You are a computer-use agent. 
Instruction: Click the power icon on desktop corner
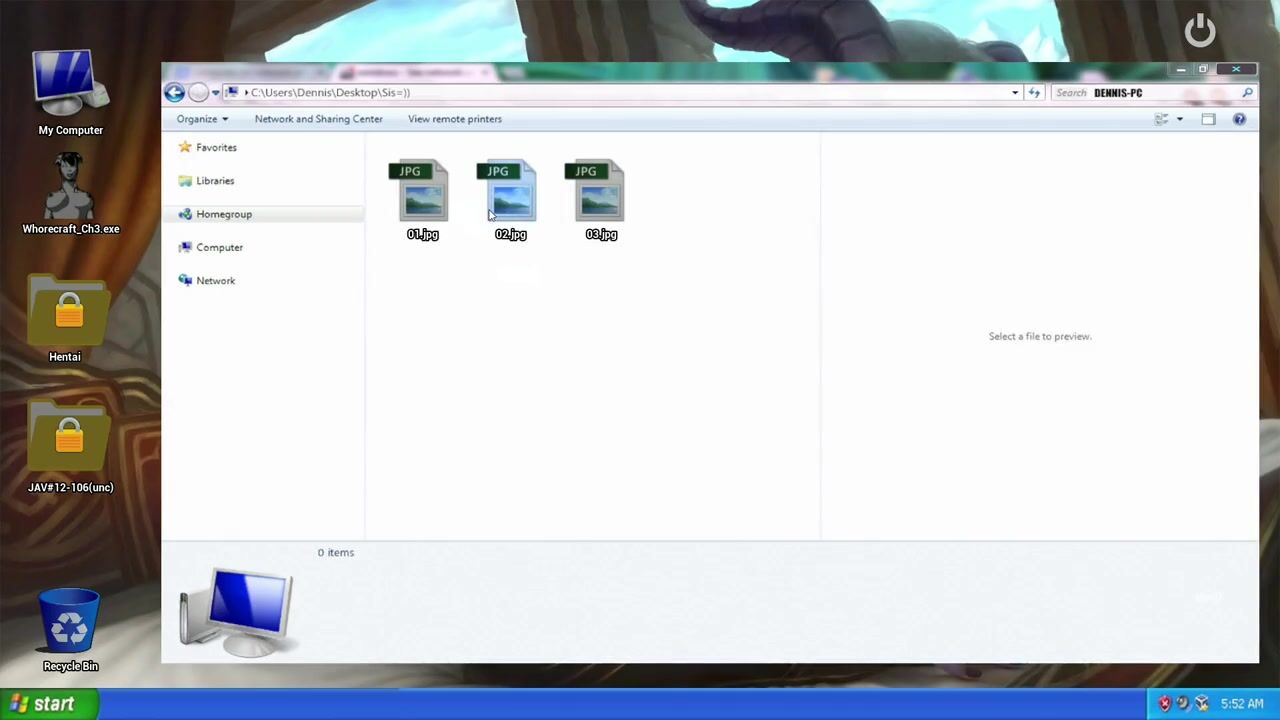1200,31
